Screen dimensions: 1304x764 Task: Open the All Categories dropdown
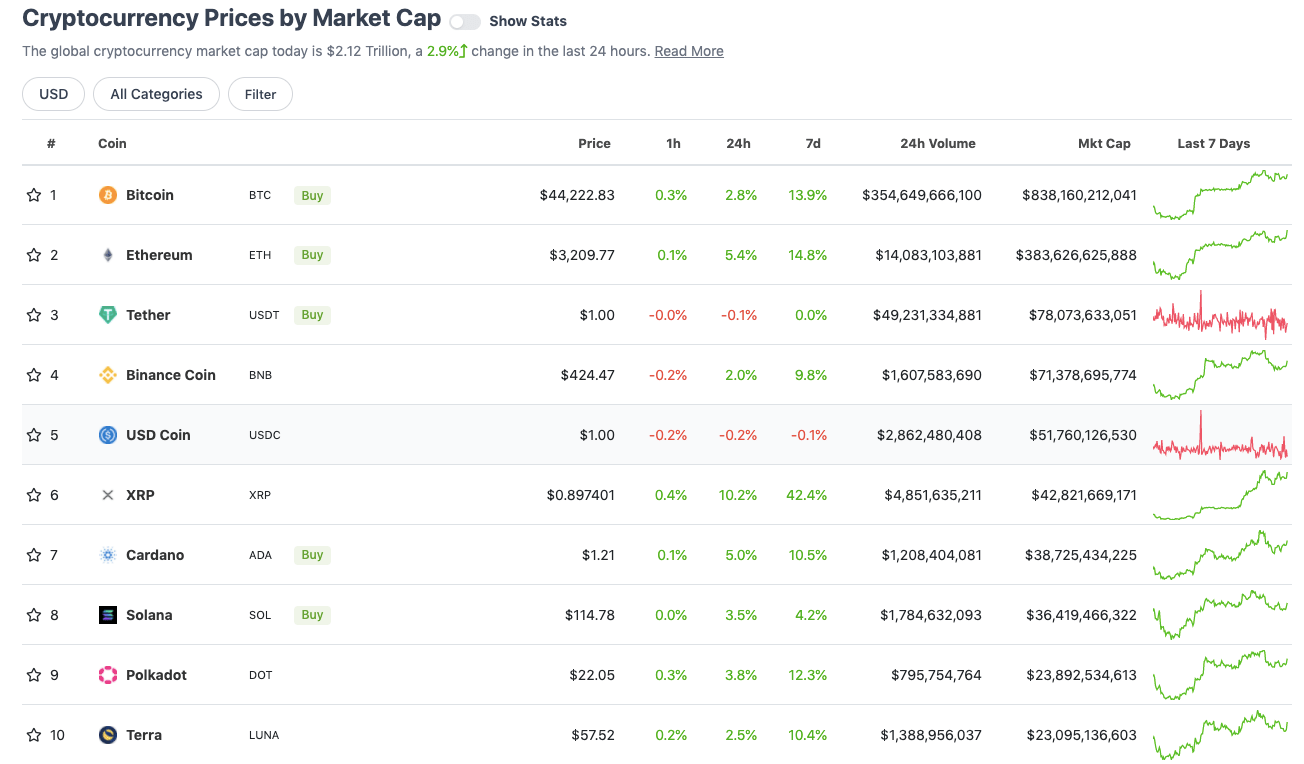click(x=156, y=94)
